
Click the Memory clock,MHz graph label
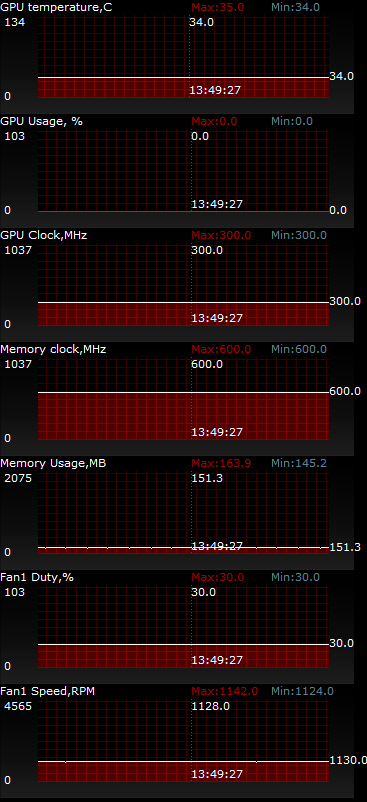(x=53, y=349)
